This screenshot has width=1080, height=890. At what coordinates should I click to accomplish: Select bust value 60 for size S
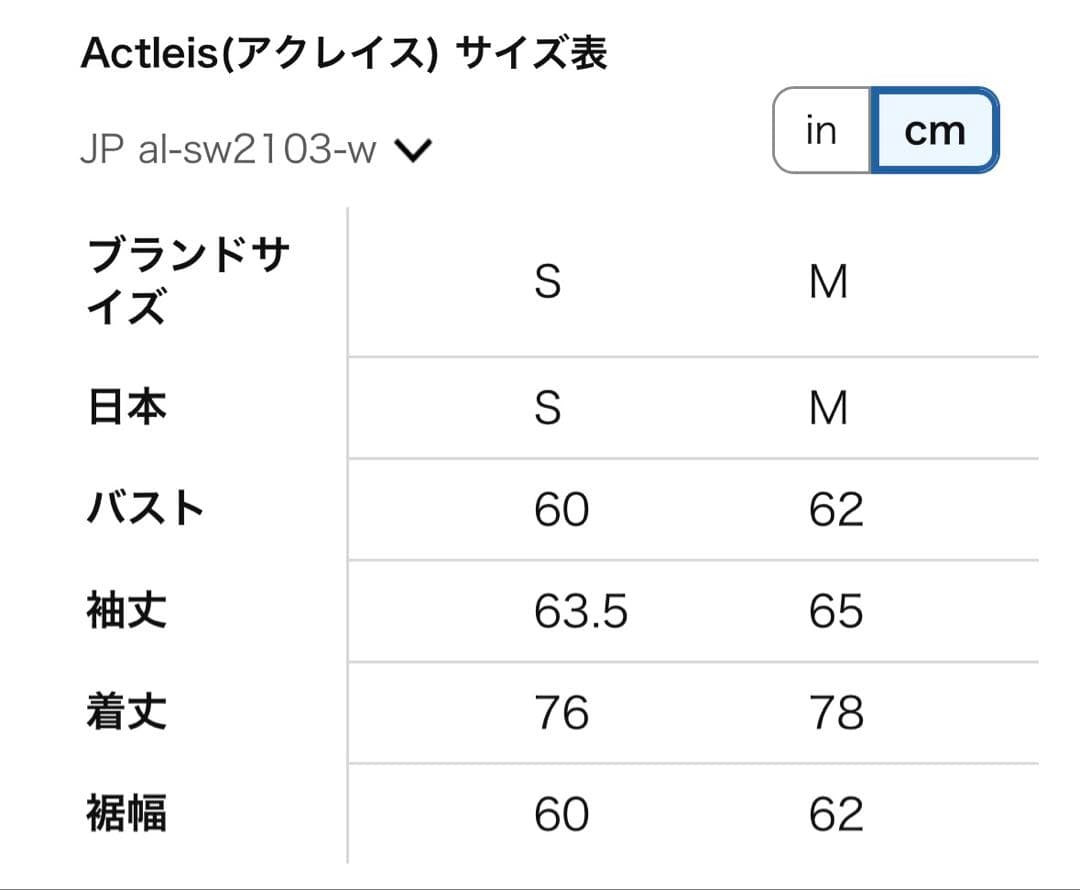[x=563, y=508]
